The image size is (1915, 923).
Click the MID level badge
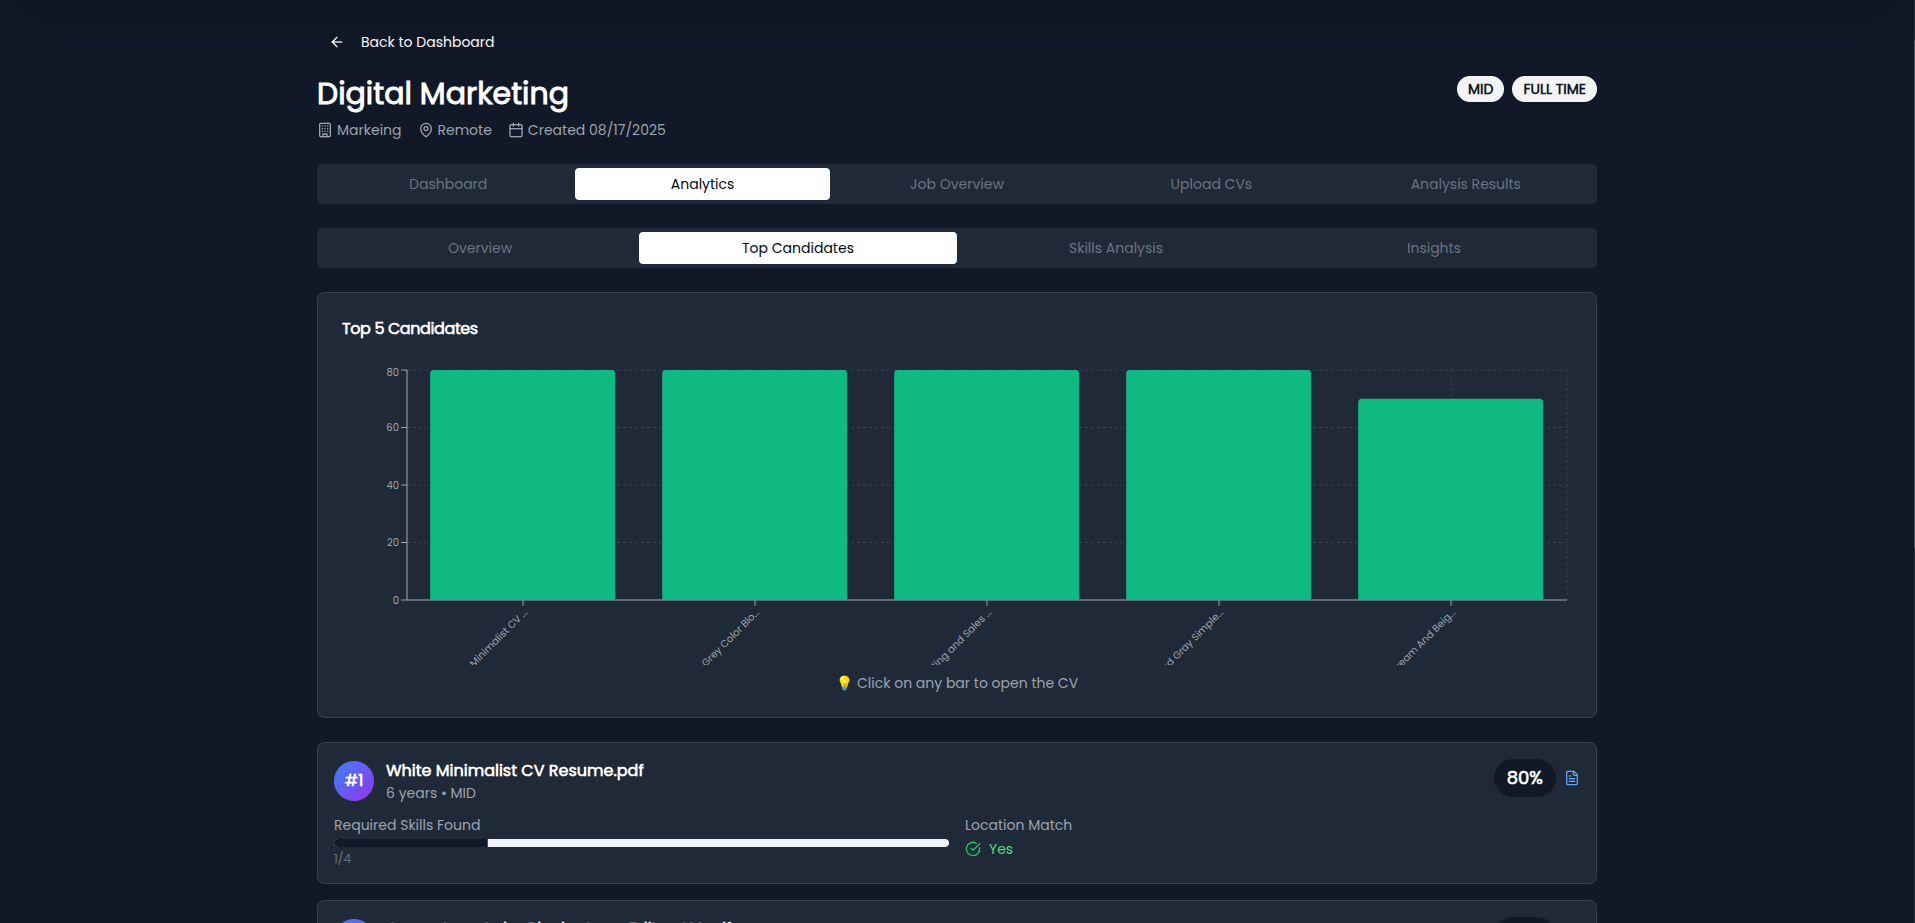click(x=1480, y=89)
